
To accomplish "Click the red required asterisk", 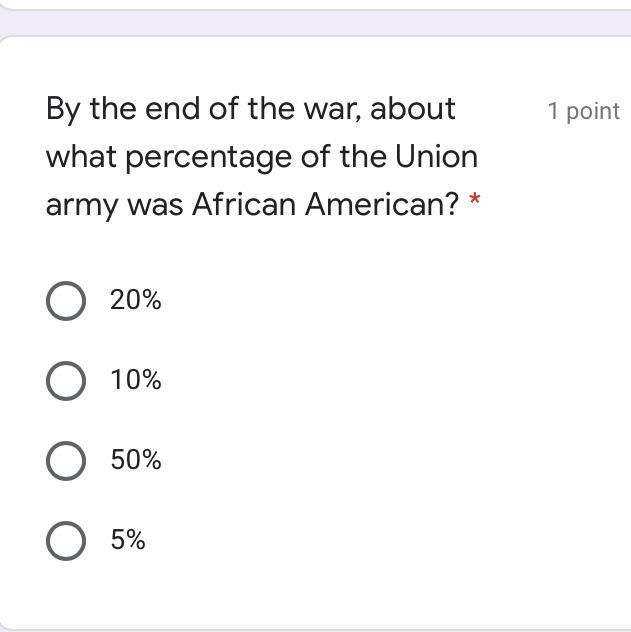I will click(475, 203).
